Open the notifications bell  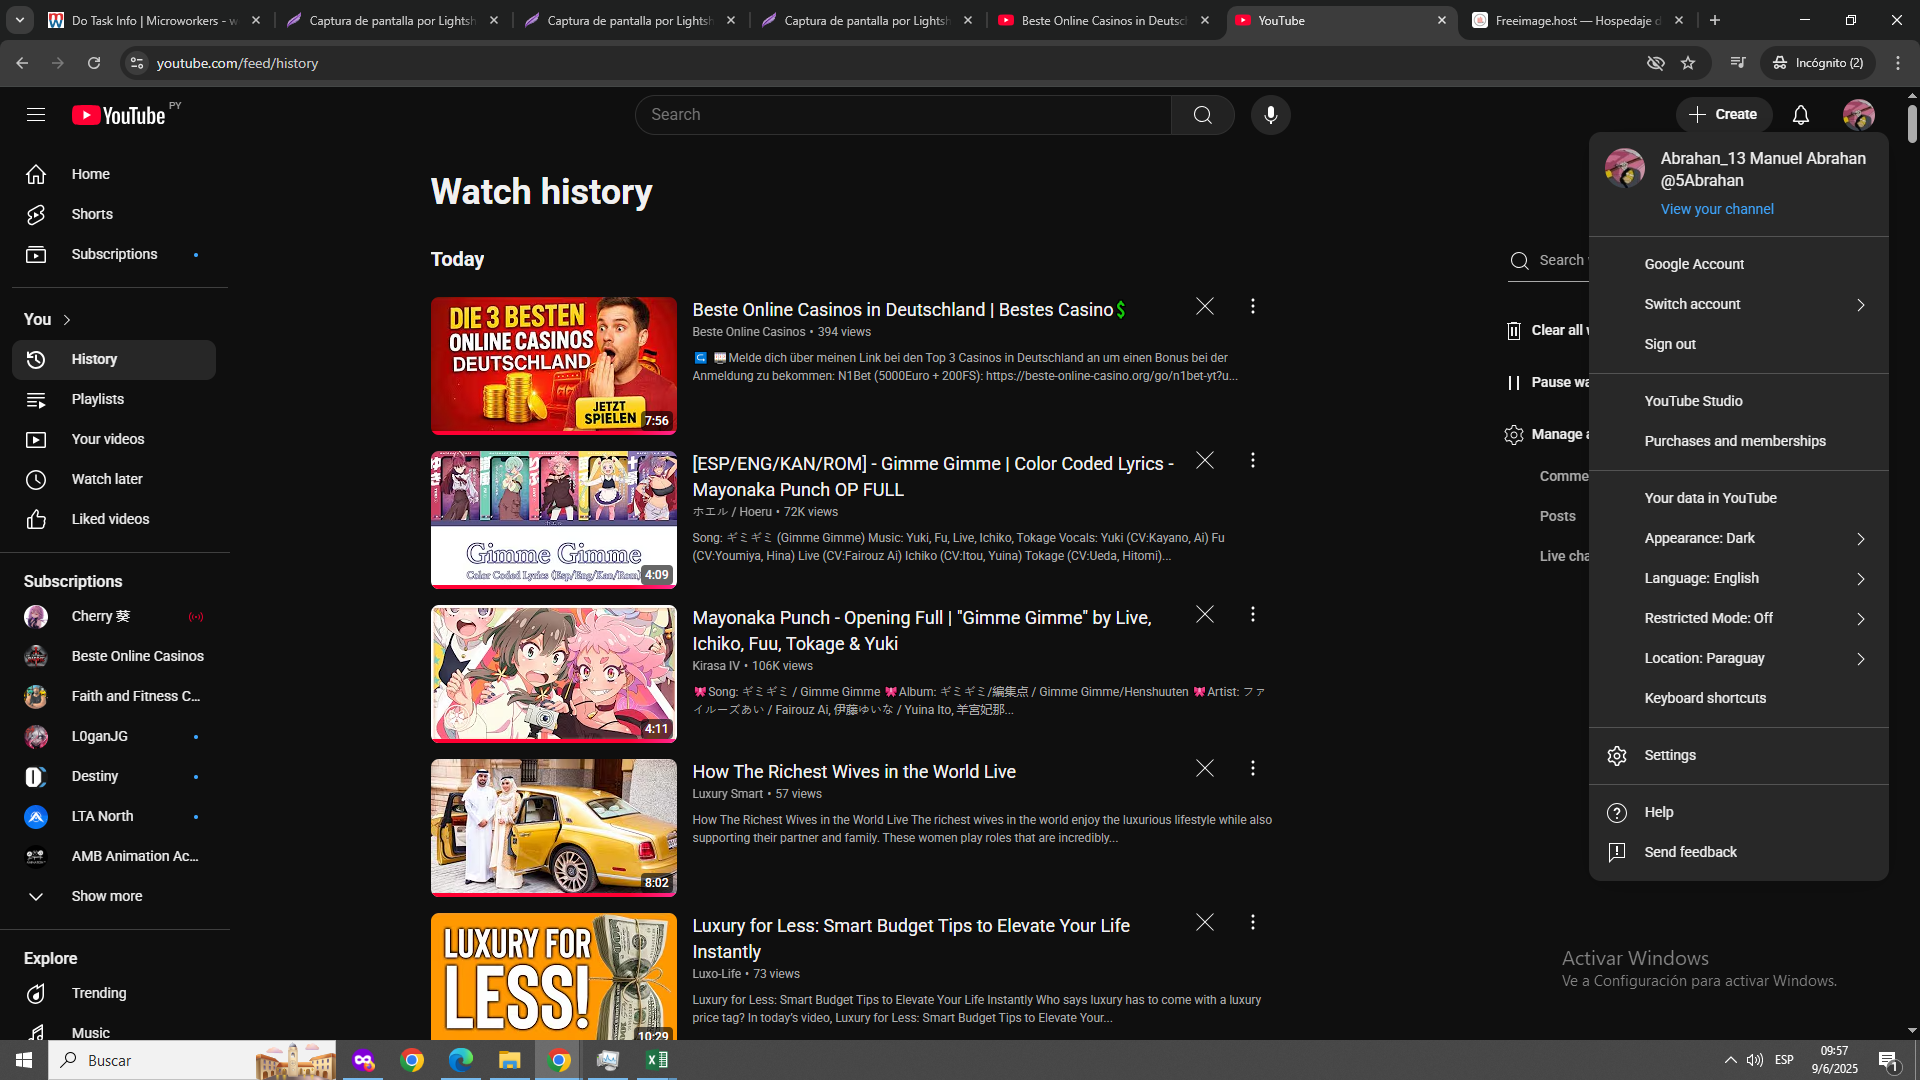pos(1801,115)
